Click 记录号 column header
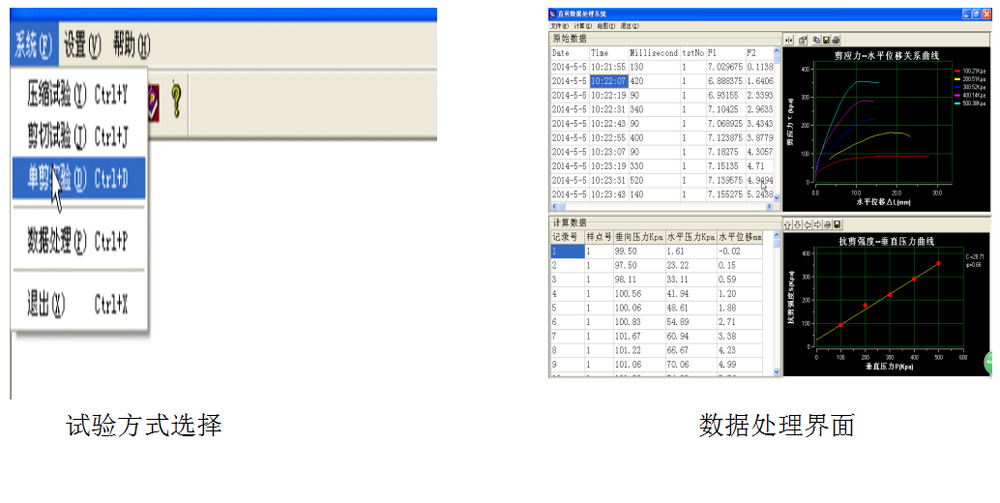 (567, 237)
